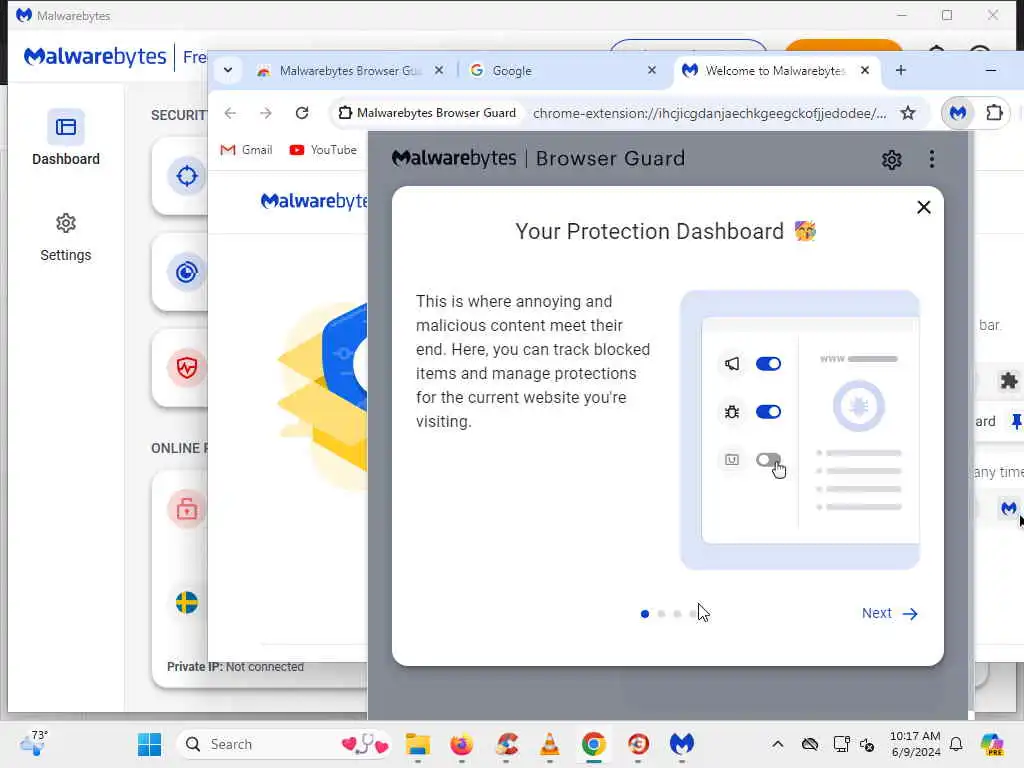Open Settings in Malwarebytes sidebar
The height and width of the screenshot is (768, 1024).
(65, 238)
